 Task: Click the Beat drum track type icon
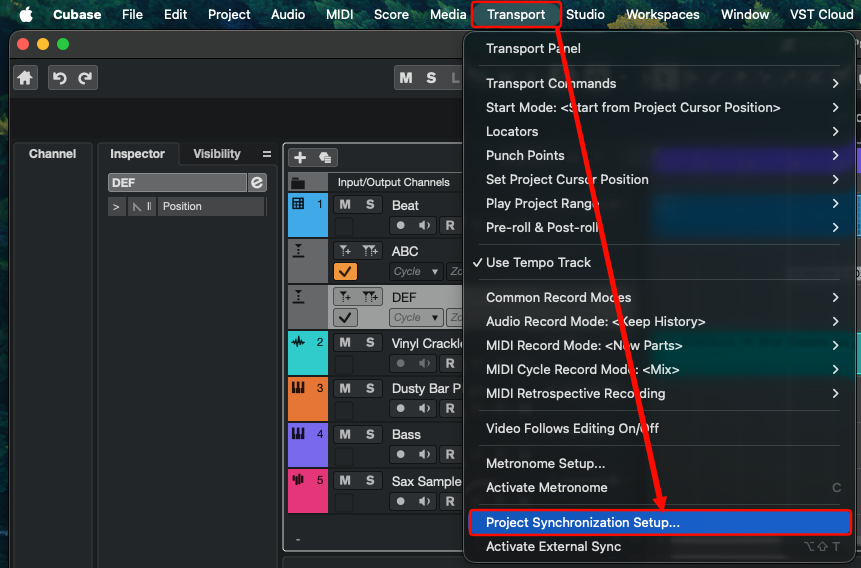[298, 204]
